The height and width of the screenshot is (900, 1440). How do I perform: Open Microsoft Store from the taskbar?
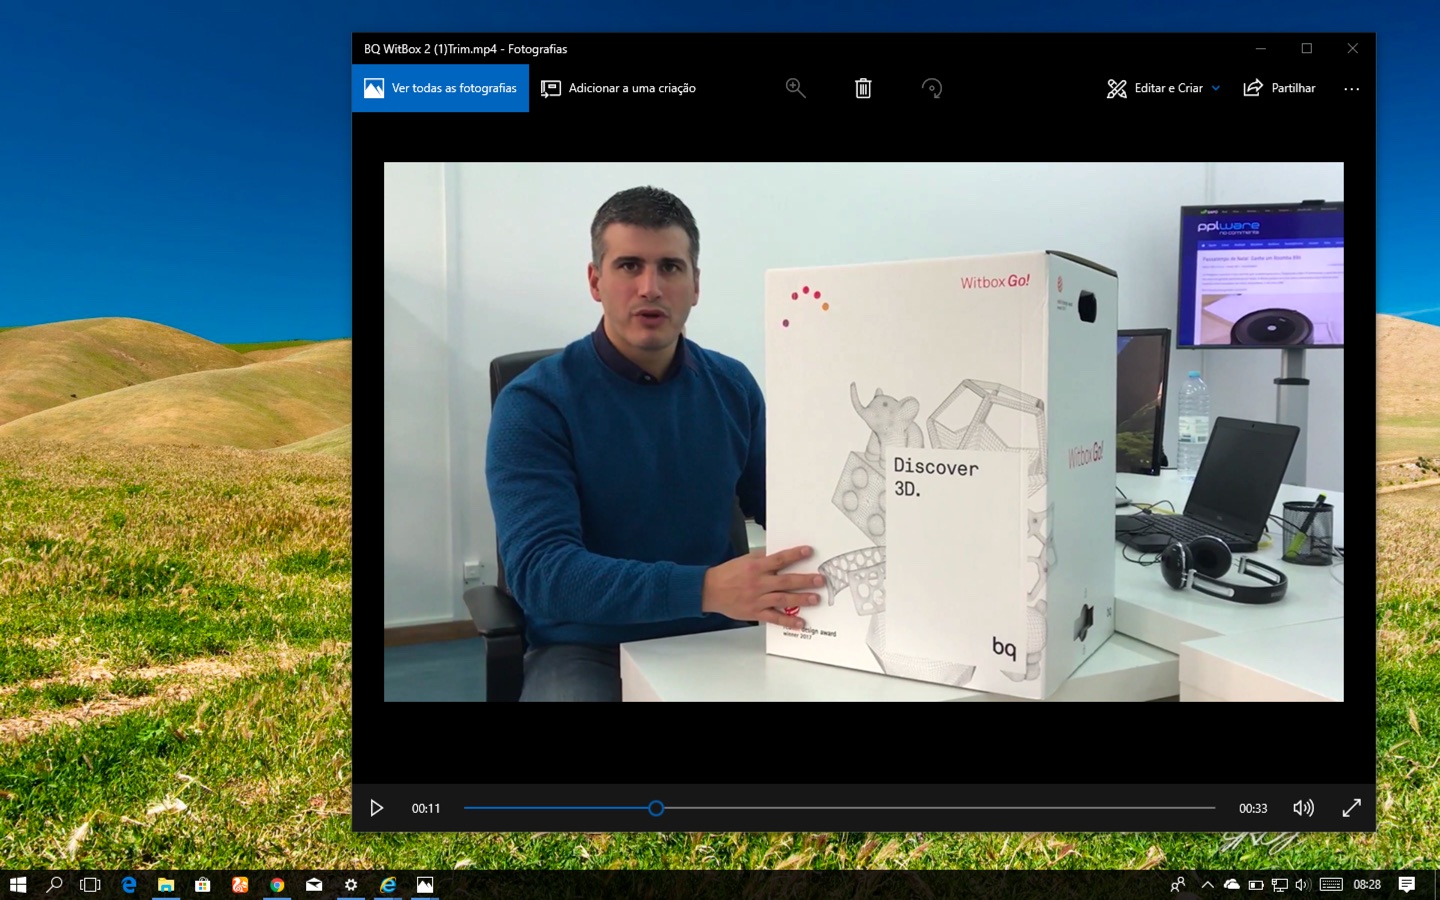pos(203,885)
